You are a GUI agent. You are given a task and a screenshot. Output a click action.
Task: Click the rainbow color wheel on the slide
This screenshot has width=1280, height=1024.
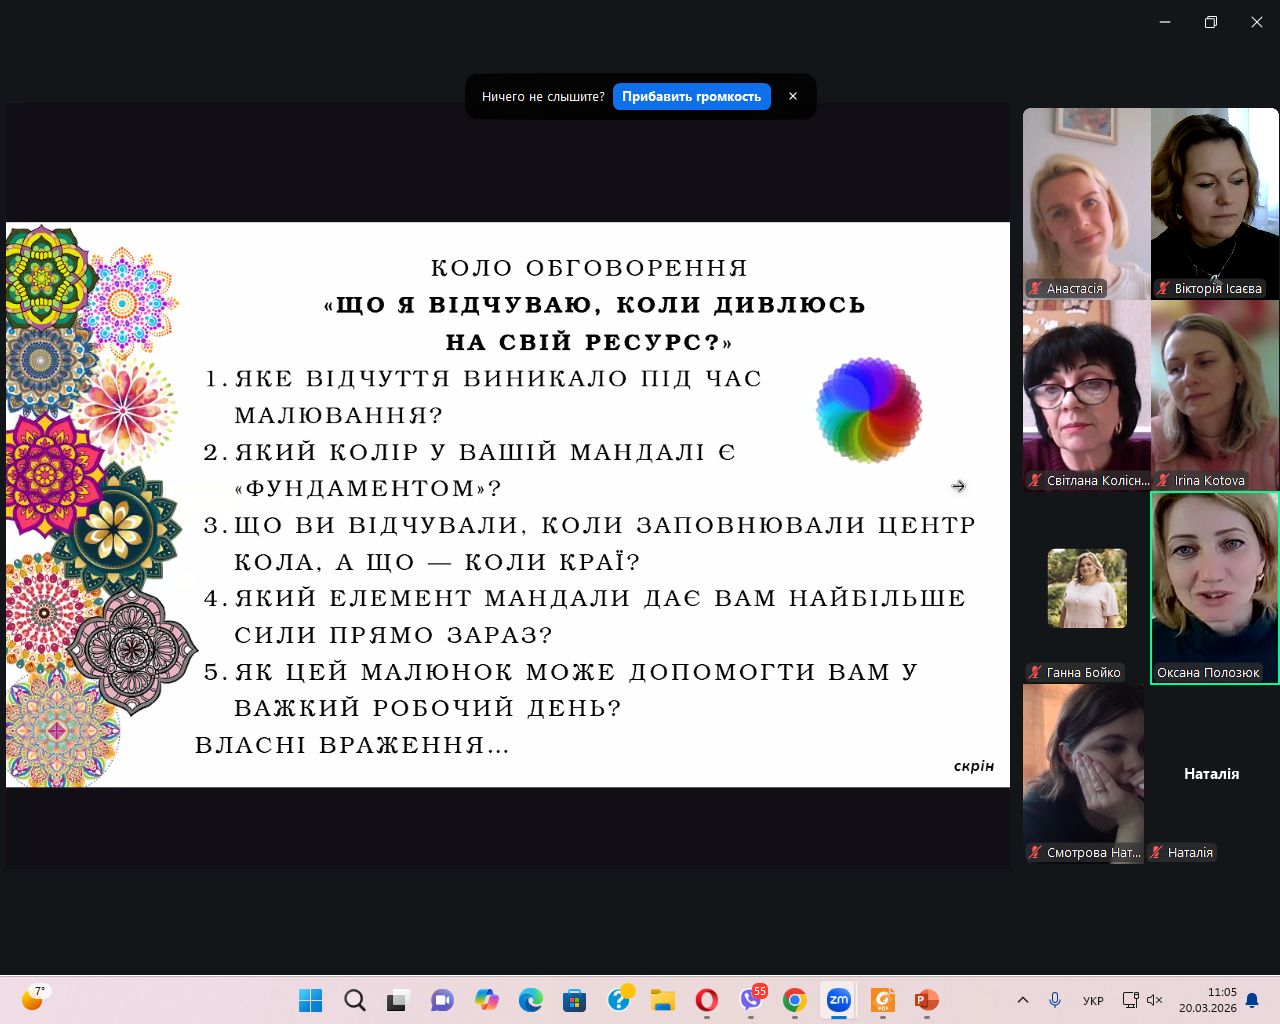pyautogui.click(x=869, y=410)
